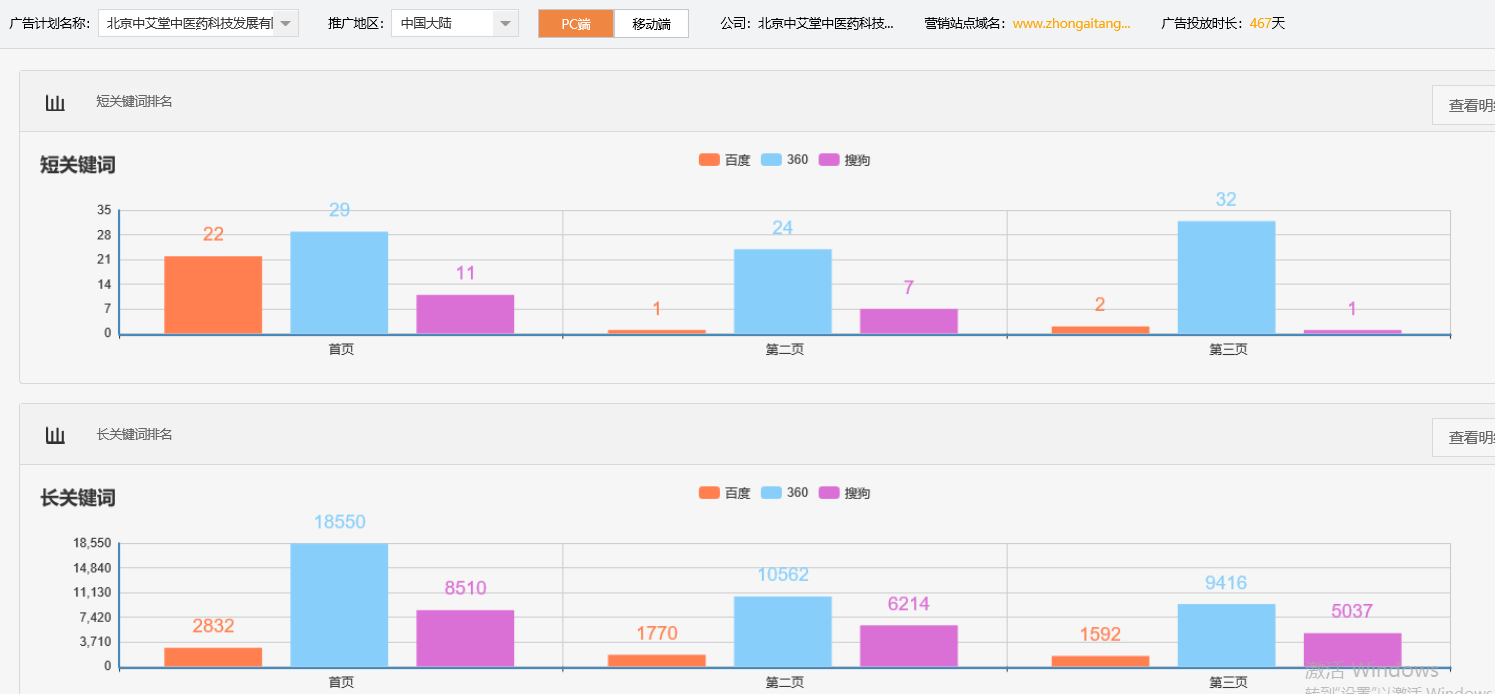Click the 360 首页 bar showing 18550
This screenshot has height=694, width=1495.
pyautogui.click(x=339, y=605)
